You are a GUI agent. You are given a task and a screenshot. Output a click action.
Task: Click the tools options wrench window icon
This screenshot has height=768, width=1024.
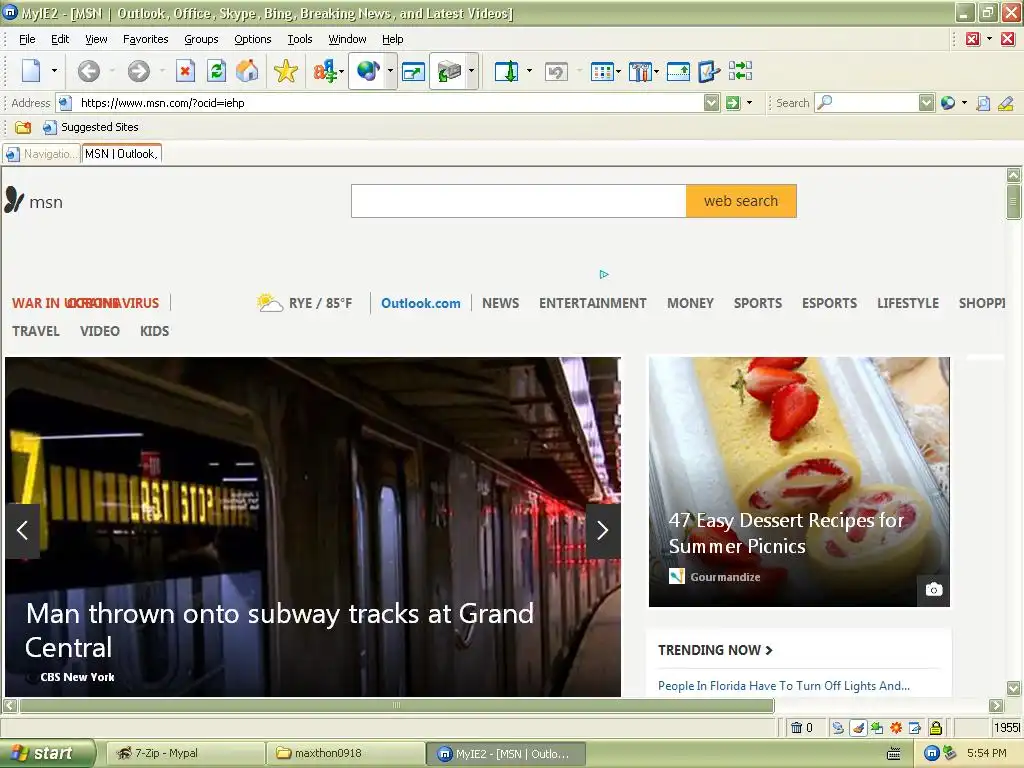click(640, 71)
